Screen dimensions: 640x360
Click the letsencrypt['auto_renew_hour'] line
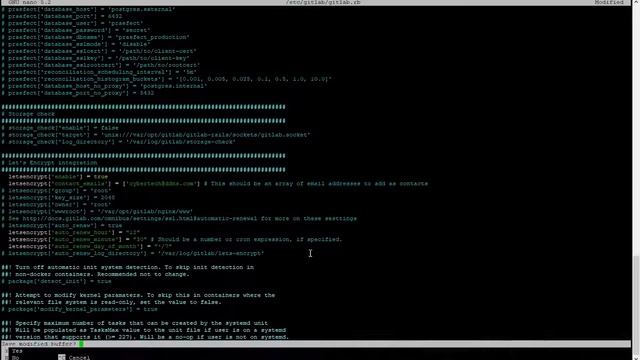tap(74, 232)
